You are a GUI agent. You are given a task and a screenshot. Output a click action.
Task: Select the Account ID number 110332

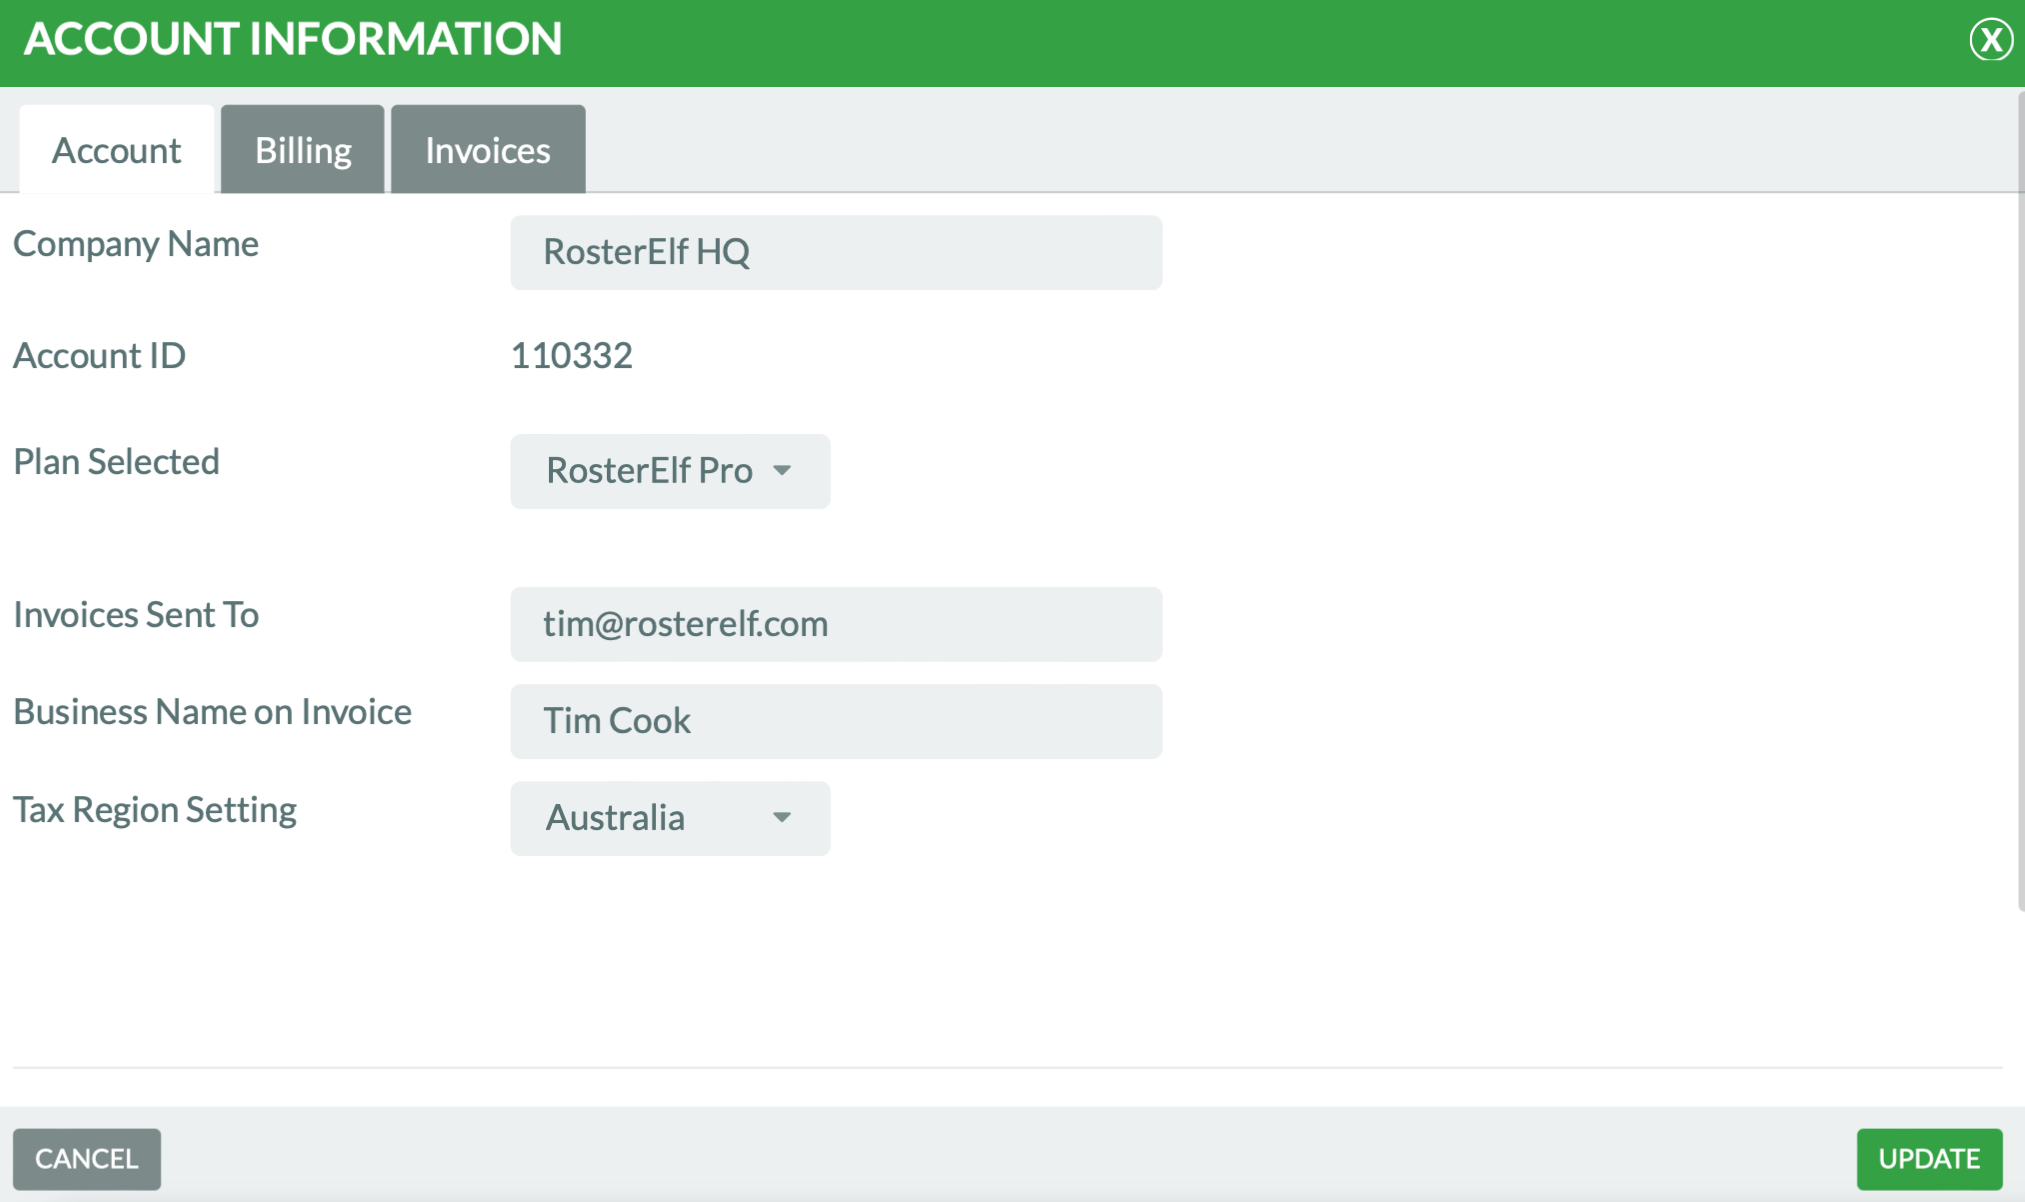572,355
